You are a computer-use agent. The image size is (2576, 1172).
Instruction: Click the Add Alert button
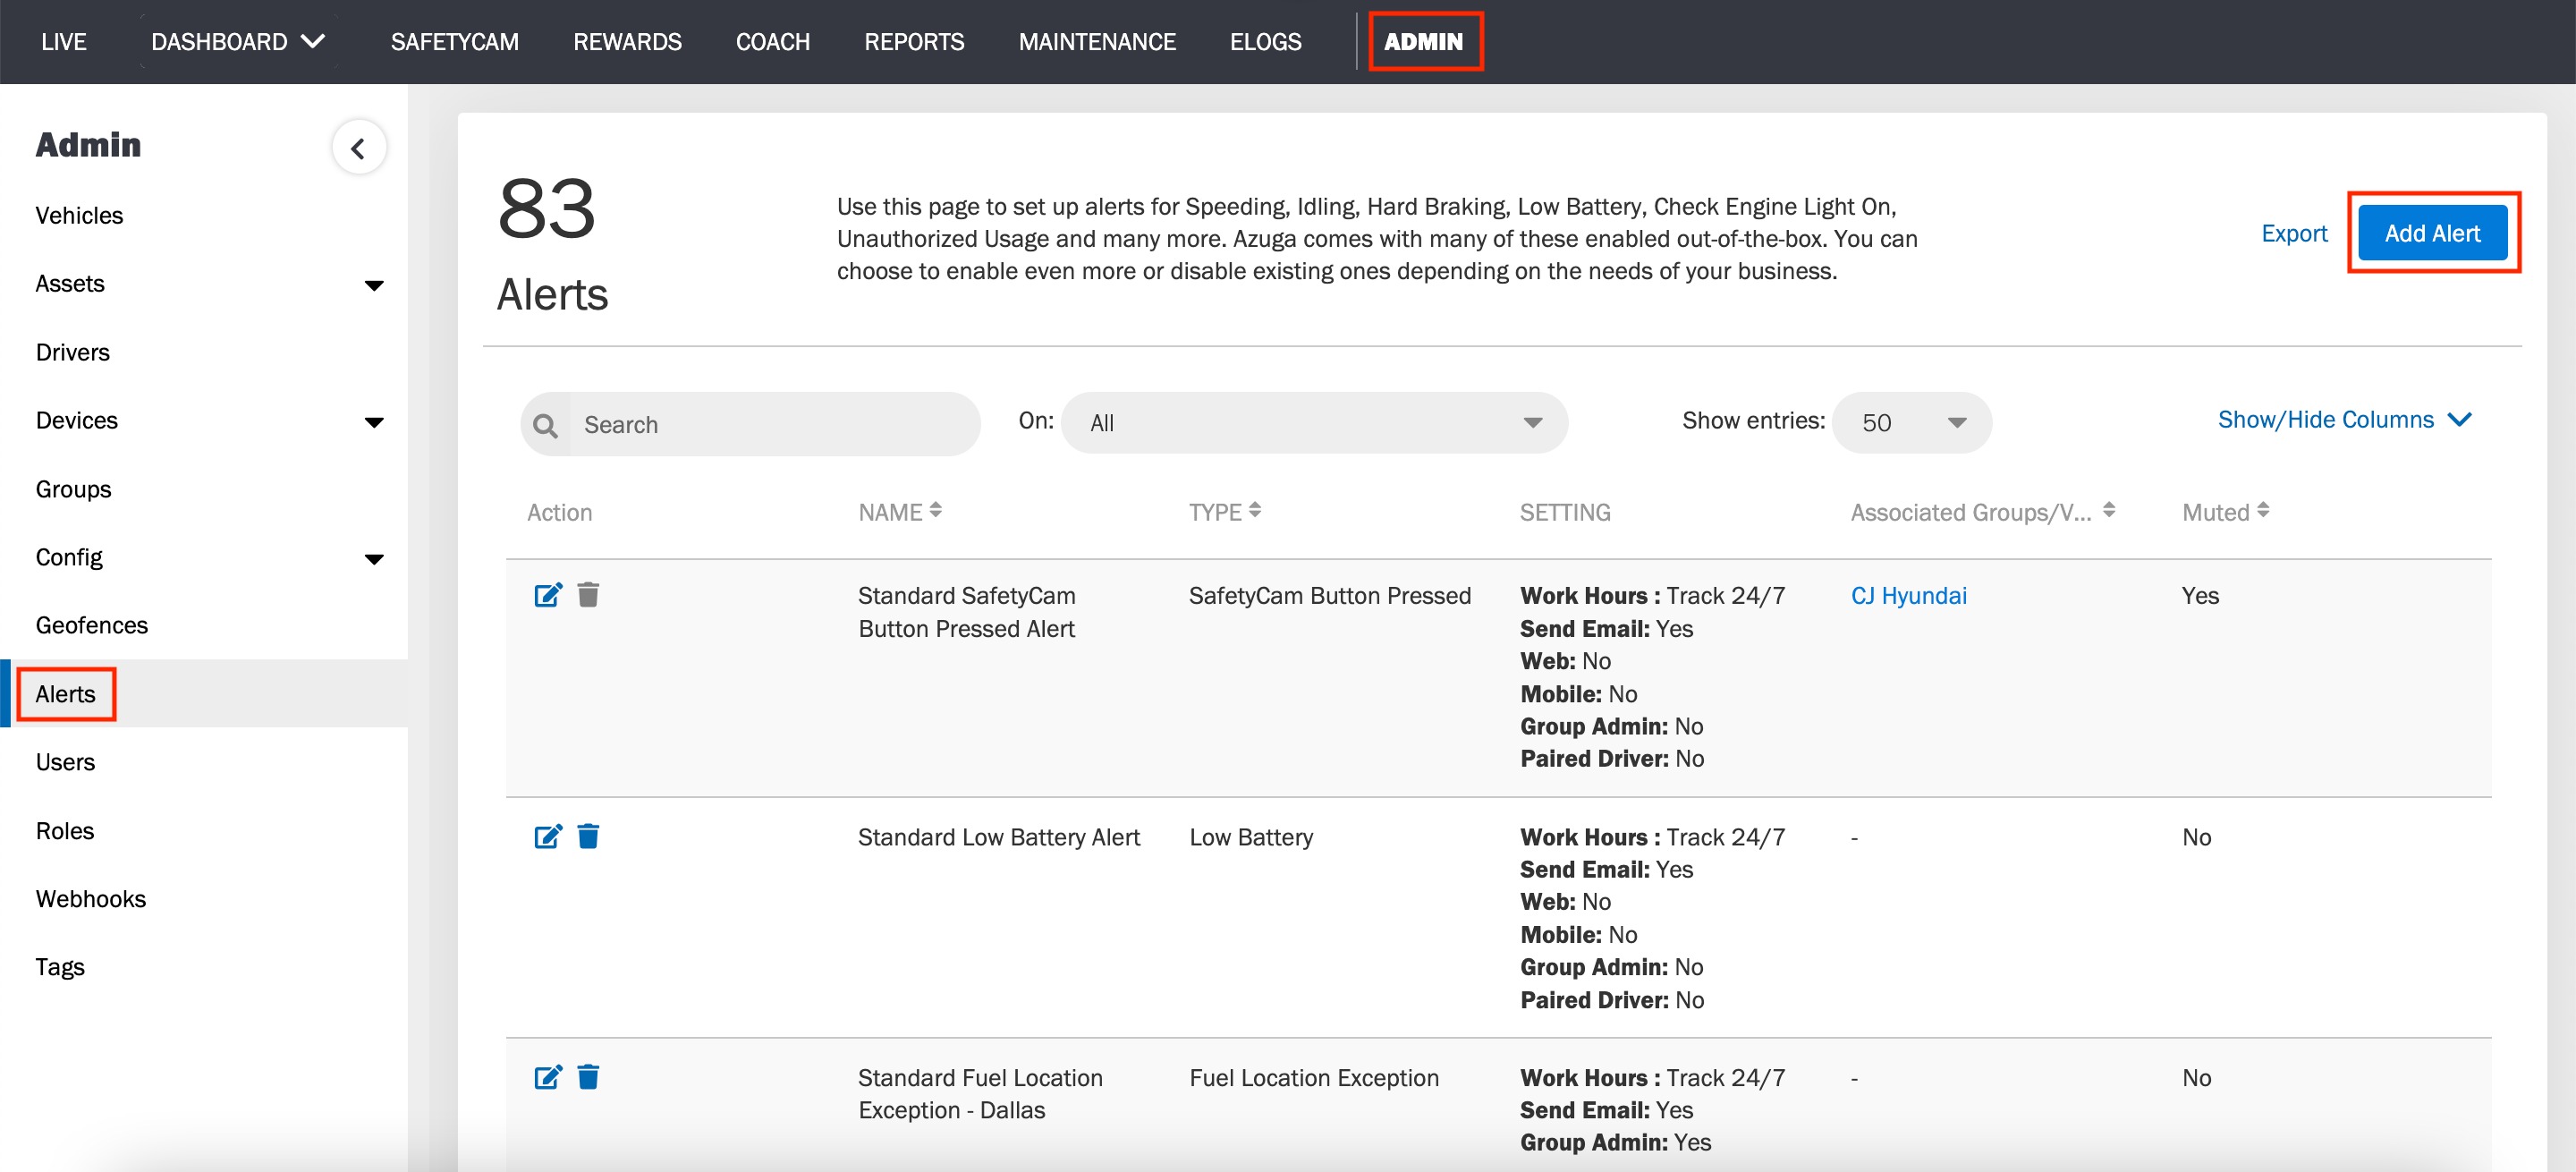2432,233
